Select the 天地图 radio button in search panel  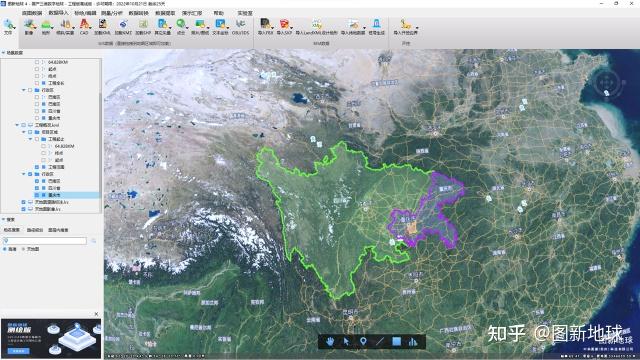coord(23,249)
